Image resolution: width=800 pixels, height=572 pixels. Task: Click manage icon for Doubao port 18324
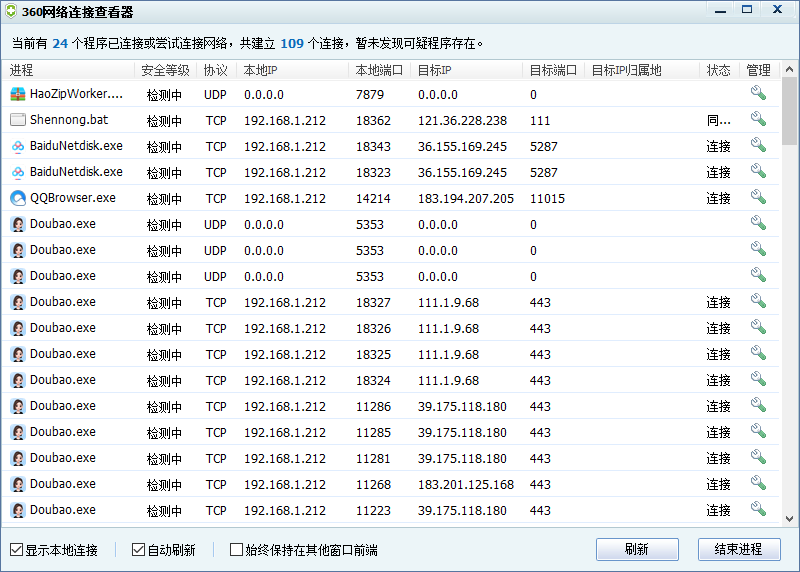point(758,379)
